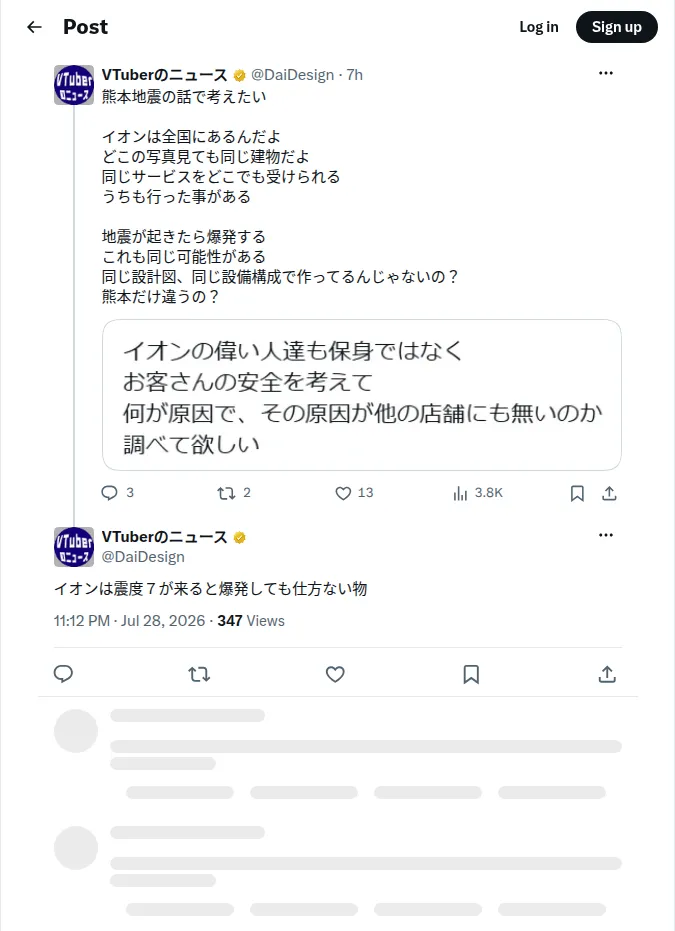Bookmark the parent post
Image resolution: width=675 pixels, height=931 pixels.
pos(577,493)
